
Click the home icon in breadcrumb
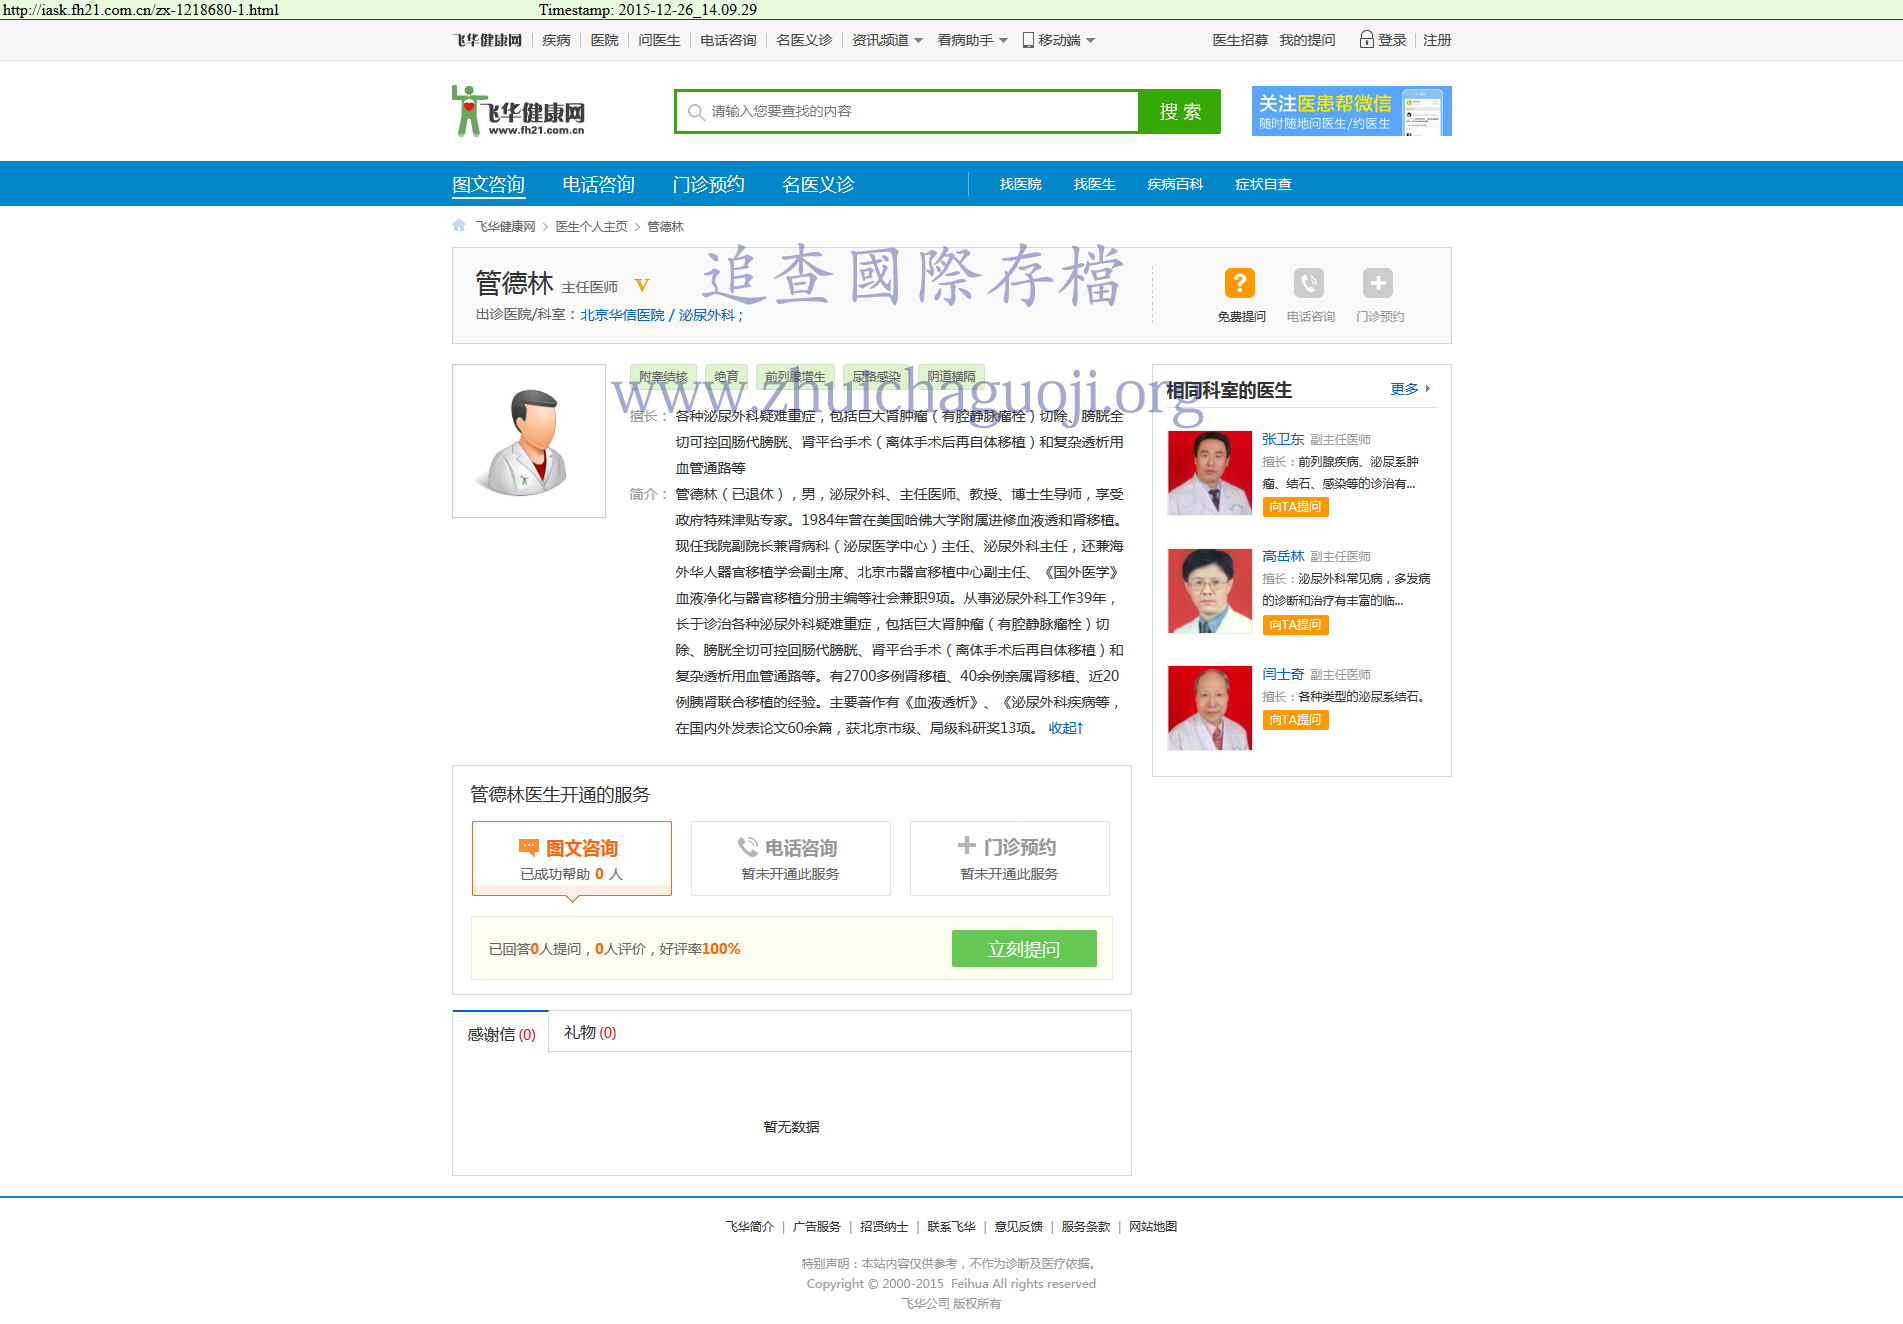459,226
